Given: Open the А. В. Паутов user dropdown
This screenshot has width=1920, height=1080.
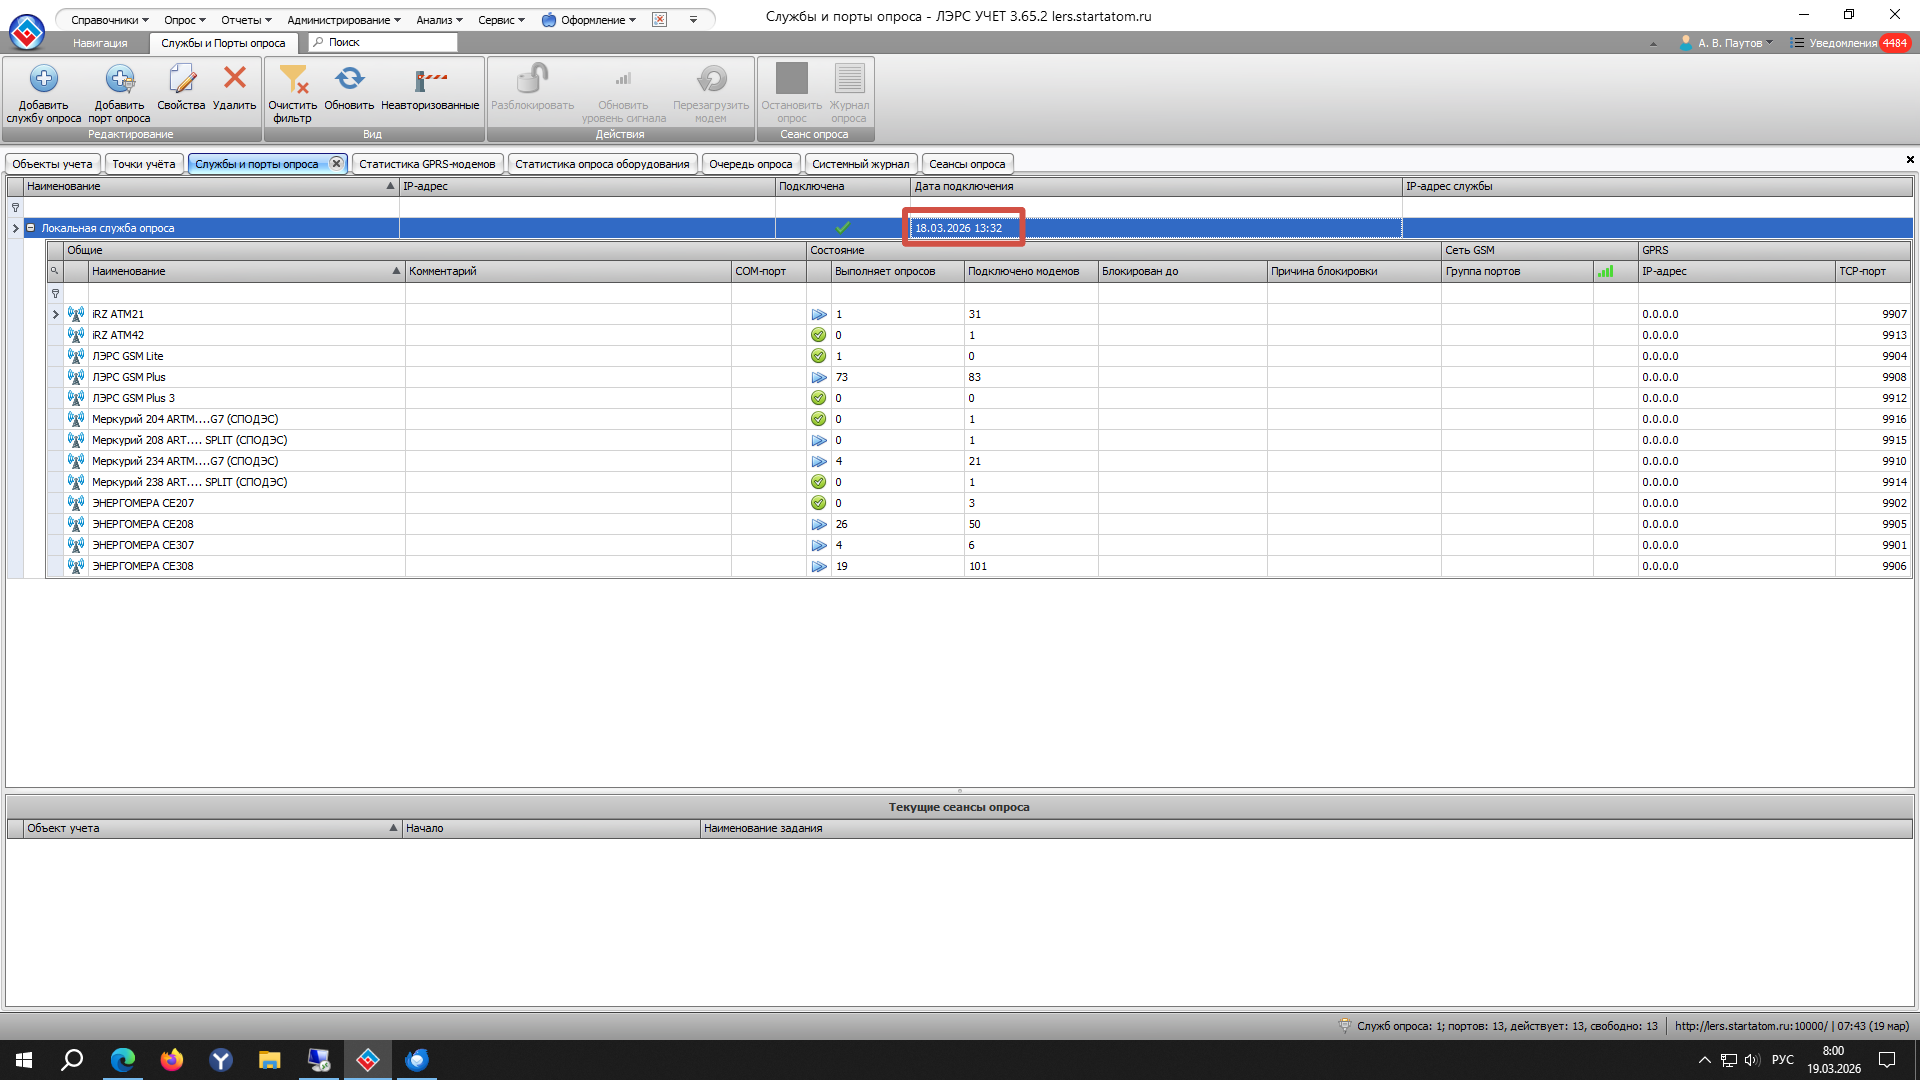Looking at the screenshot, I should pyautogui.click(x=1727, y=43).
